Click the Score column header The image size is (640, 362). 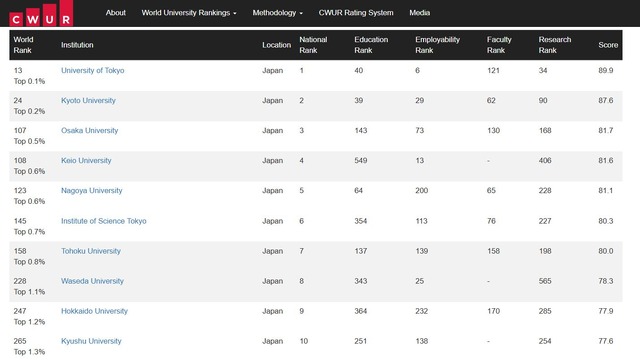[608, 45]
